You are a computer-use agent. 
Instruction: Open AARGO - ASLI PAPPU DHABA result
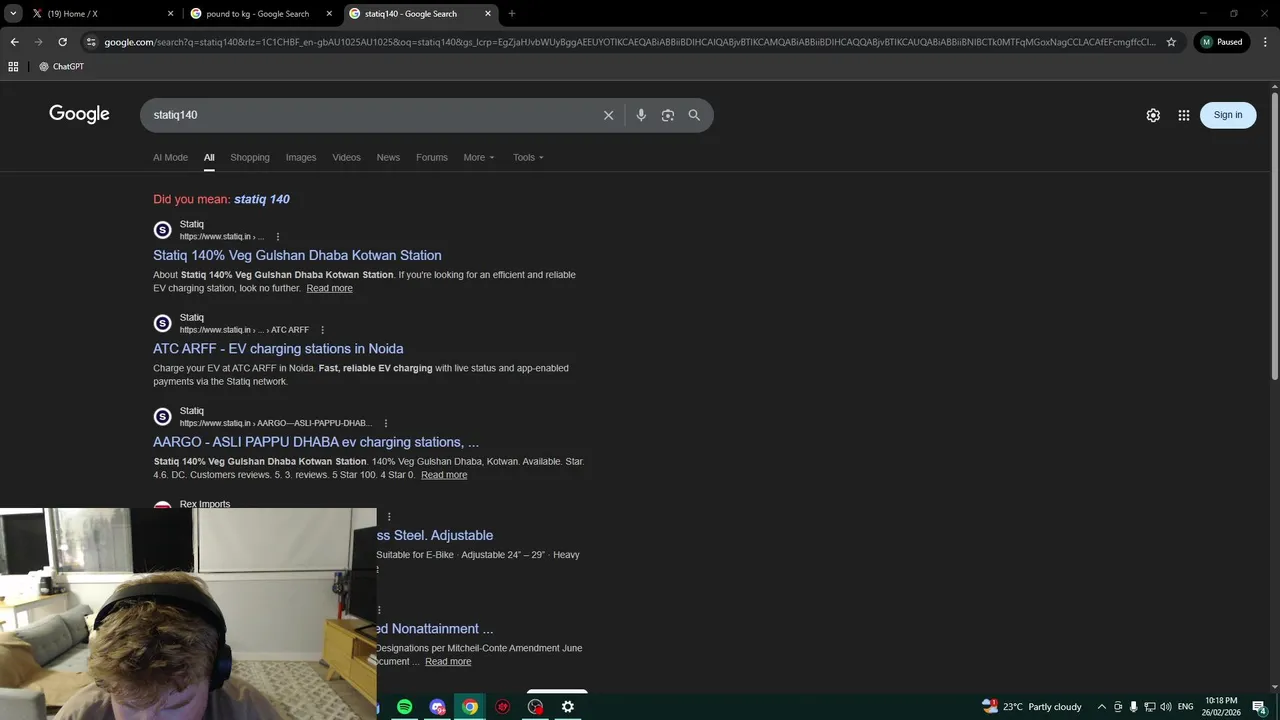316,442
